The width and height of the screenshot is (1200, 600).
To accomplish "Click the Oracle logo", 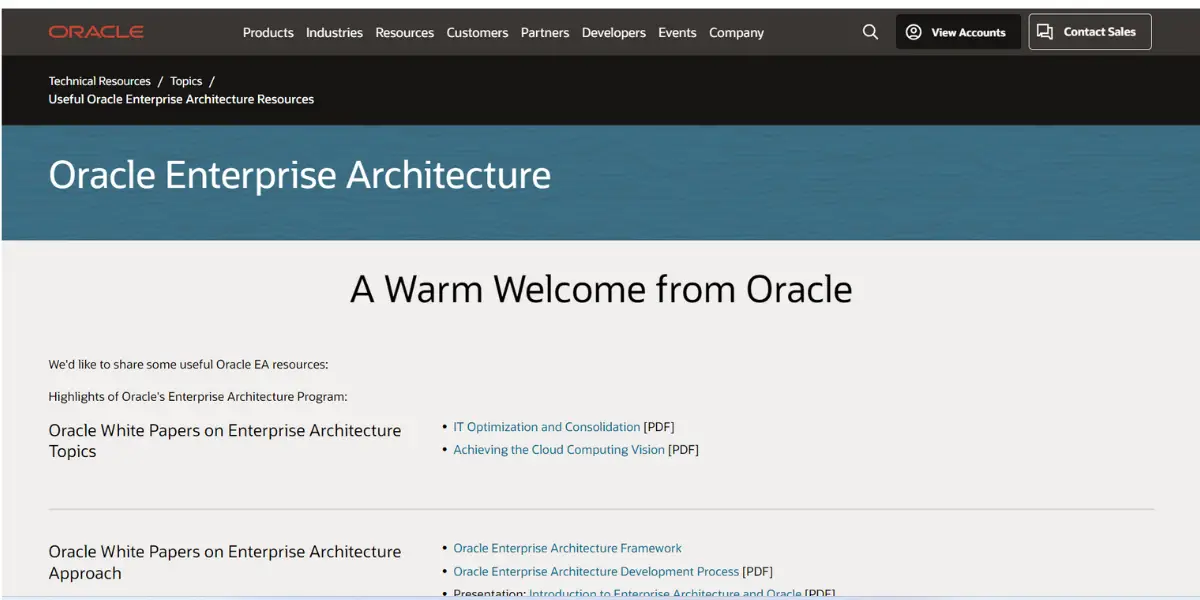I will [x=96, y=32].
